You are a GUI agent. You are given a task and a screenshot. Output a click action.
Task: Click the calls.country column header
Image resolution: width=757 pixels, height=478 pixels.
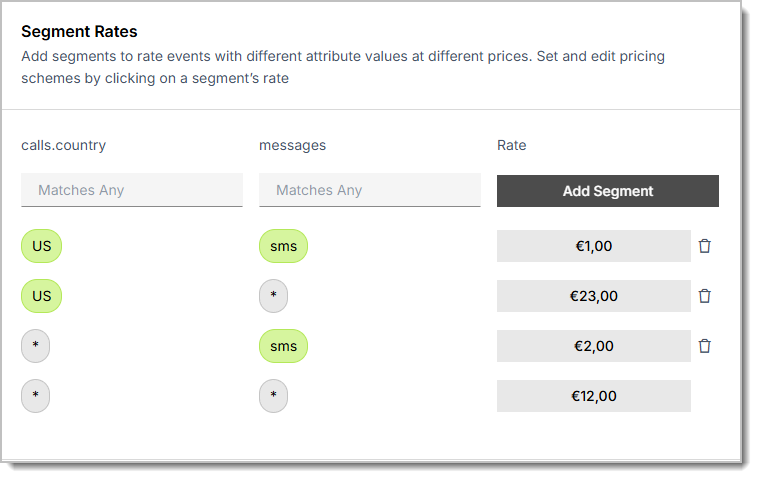coord(63,145)
